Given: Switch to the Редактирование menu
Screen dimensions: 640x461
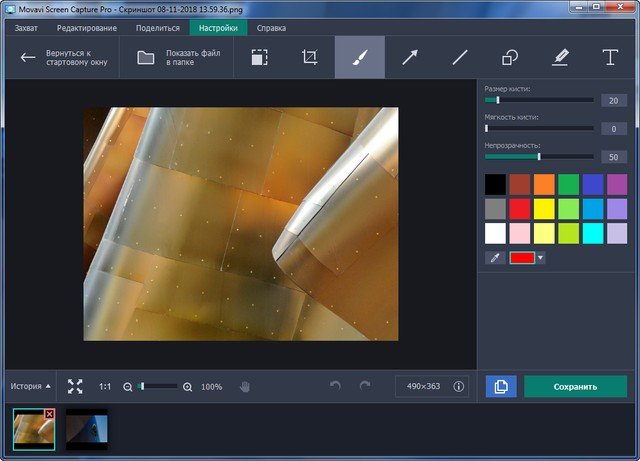Looking at the screenshot, I should tap(87, 28).
